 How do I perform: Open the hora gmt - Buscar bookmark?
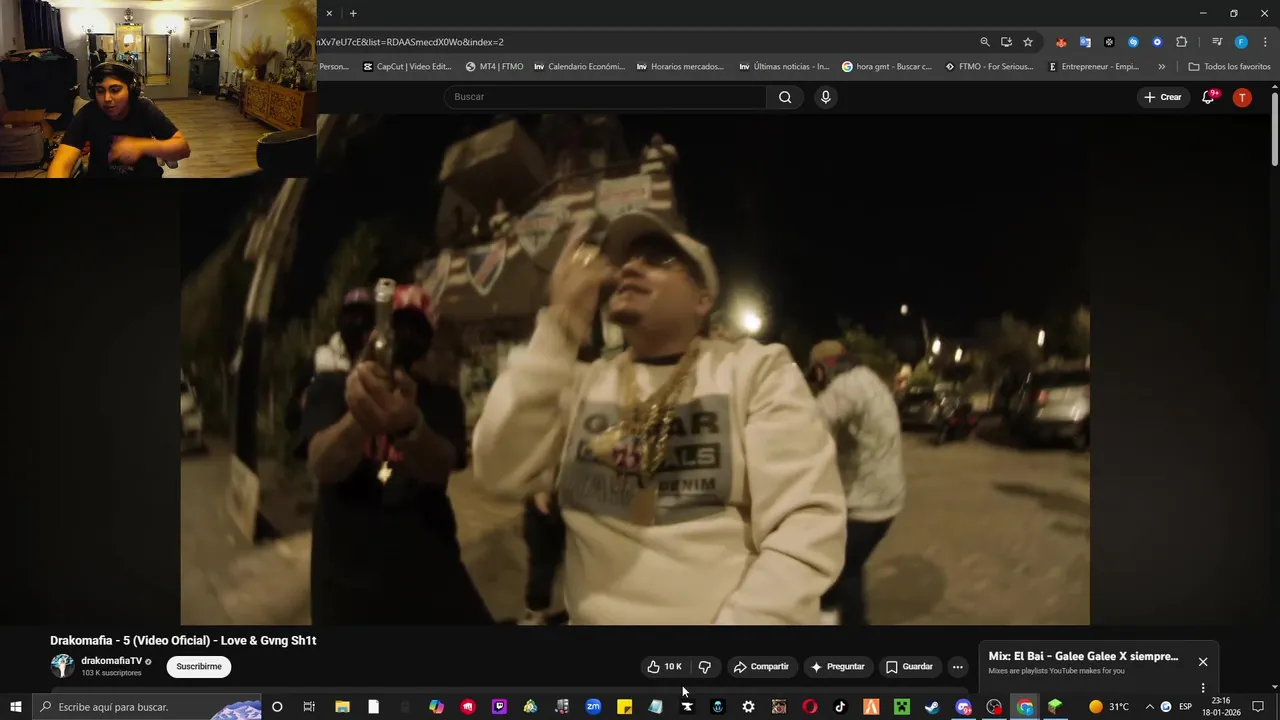[x=887, y=67]
